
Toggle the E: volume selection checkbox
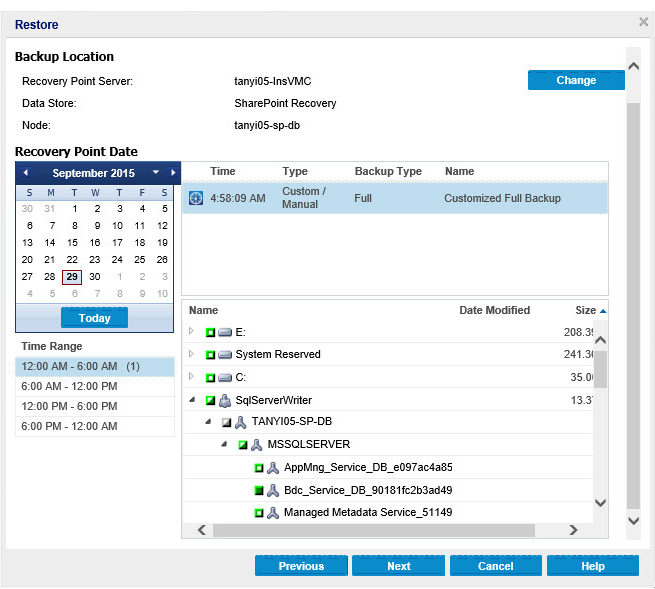(210, 332)
